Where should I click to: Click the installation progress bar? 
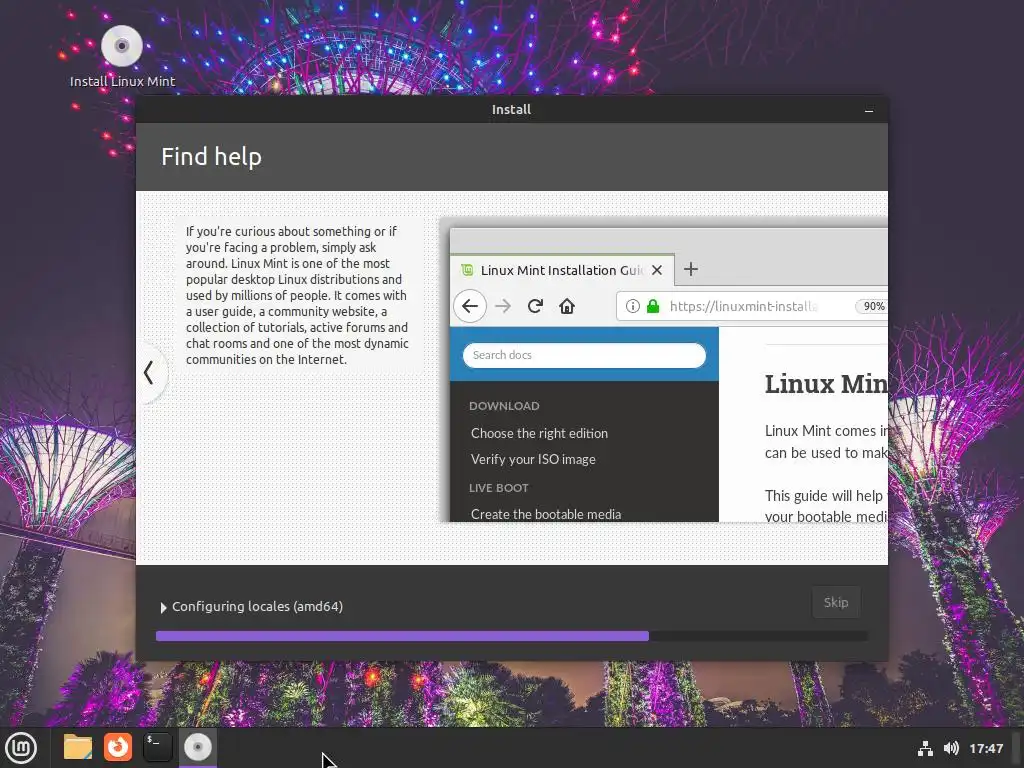[x=512, y=636]
